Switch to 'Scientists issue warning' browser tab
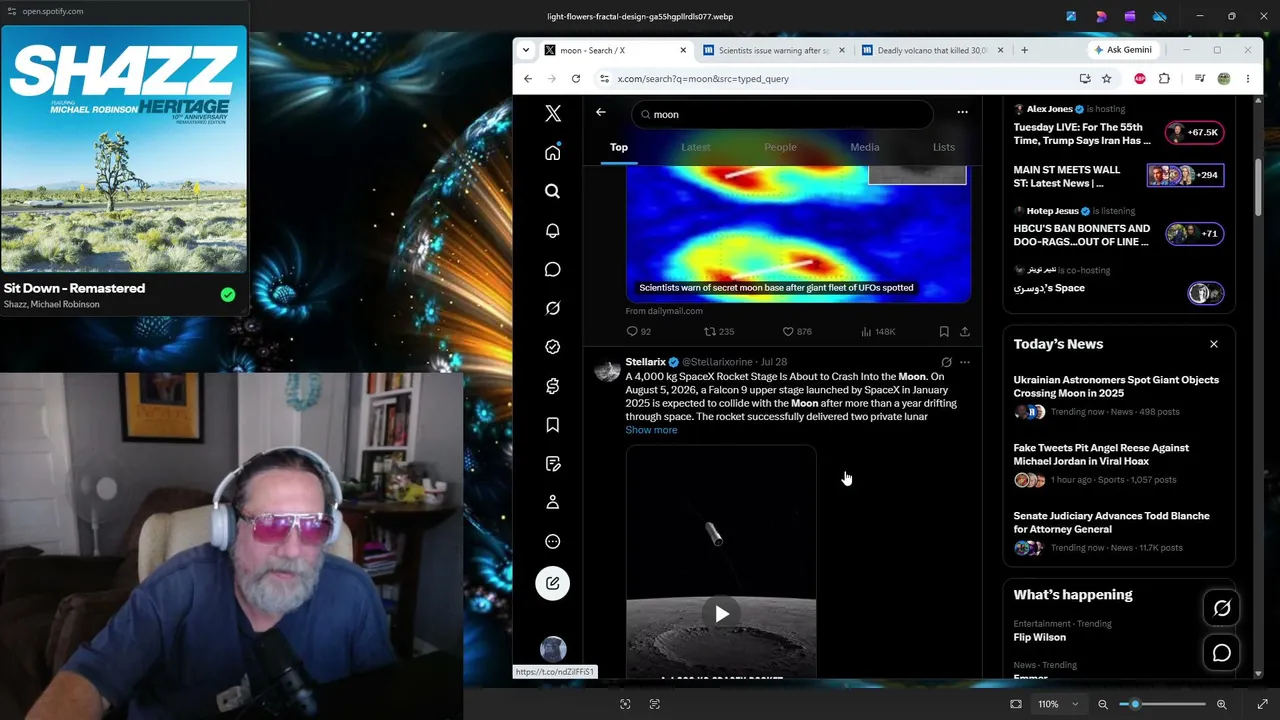Viewport: 1280px width, 720px height. point(774,50)
